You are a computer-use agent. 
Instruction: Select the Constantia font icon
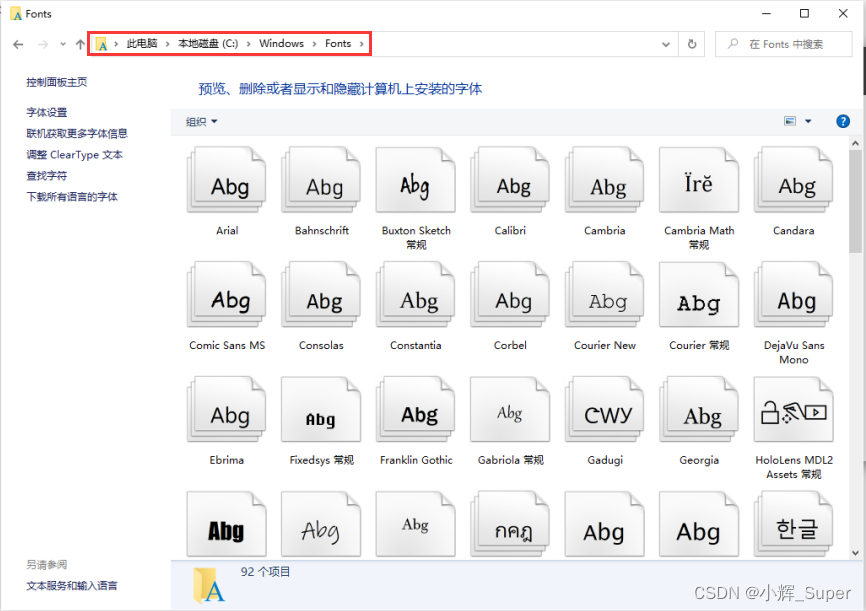click(x=415, y=295)
